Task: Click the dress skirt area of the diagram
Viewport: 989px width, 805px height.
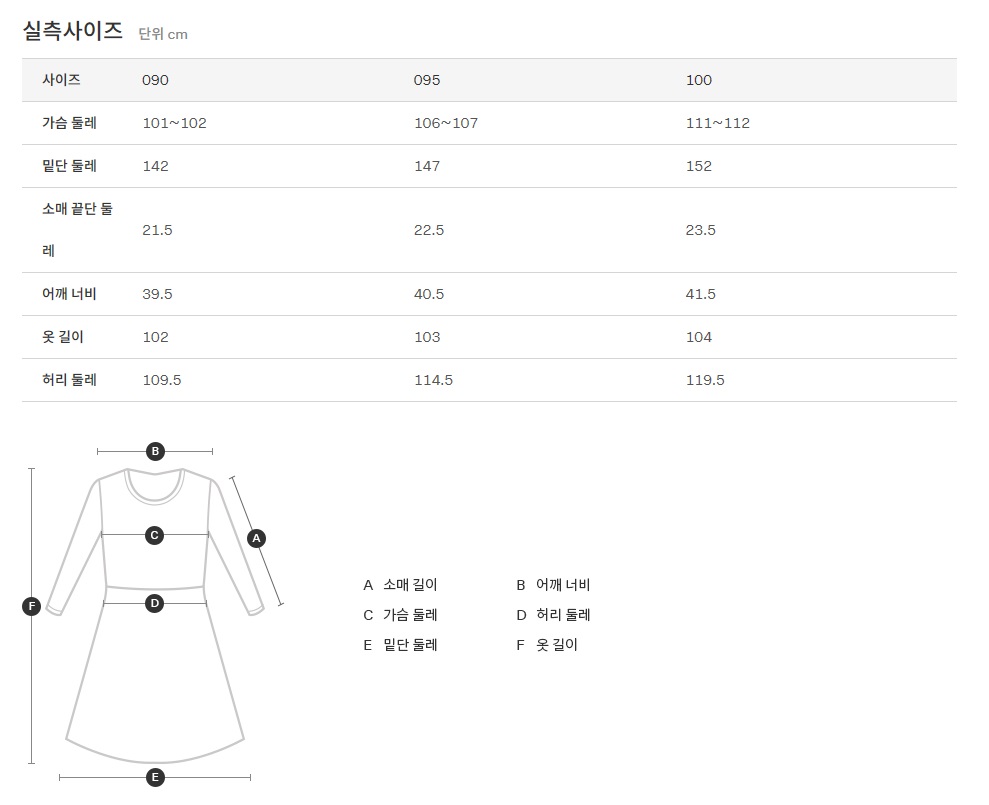Action: 155,680
